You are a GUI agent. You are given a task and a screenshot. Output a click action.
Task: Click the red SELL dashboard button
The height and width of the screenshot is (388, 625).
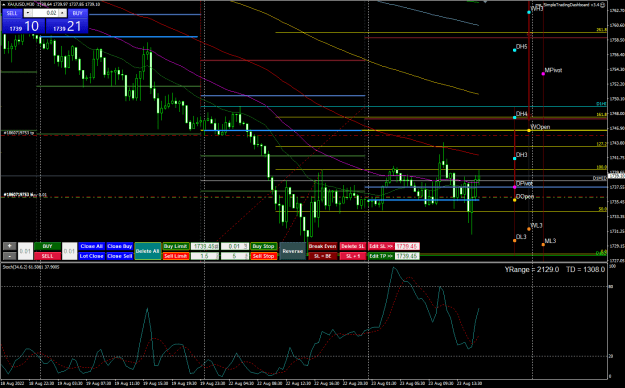click(x=47, y=256)
